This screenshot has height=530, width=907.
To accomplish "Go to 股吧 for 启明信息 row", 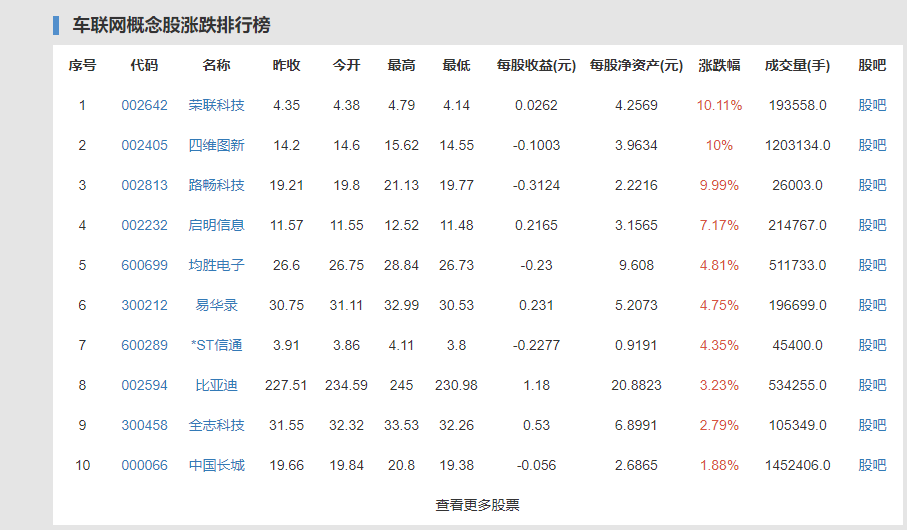I will tap(872, 225).
